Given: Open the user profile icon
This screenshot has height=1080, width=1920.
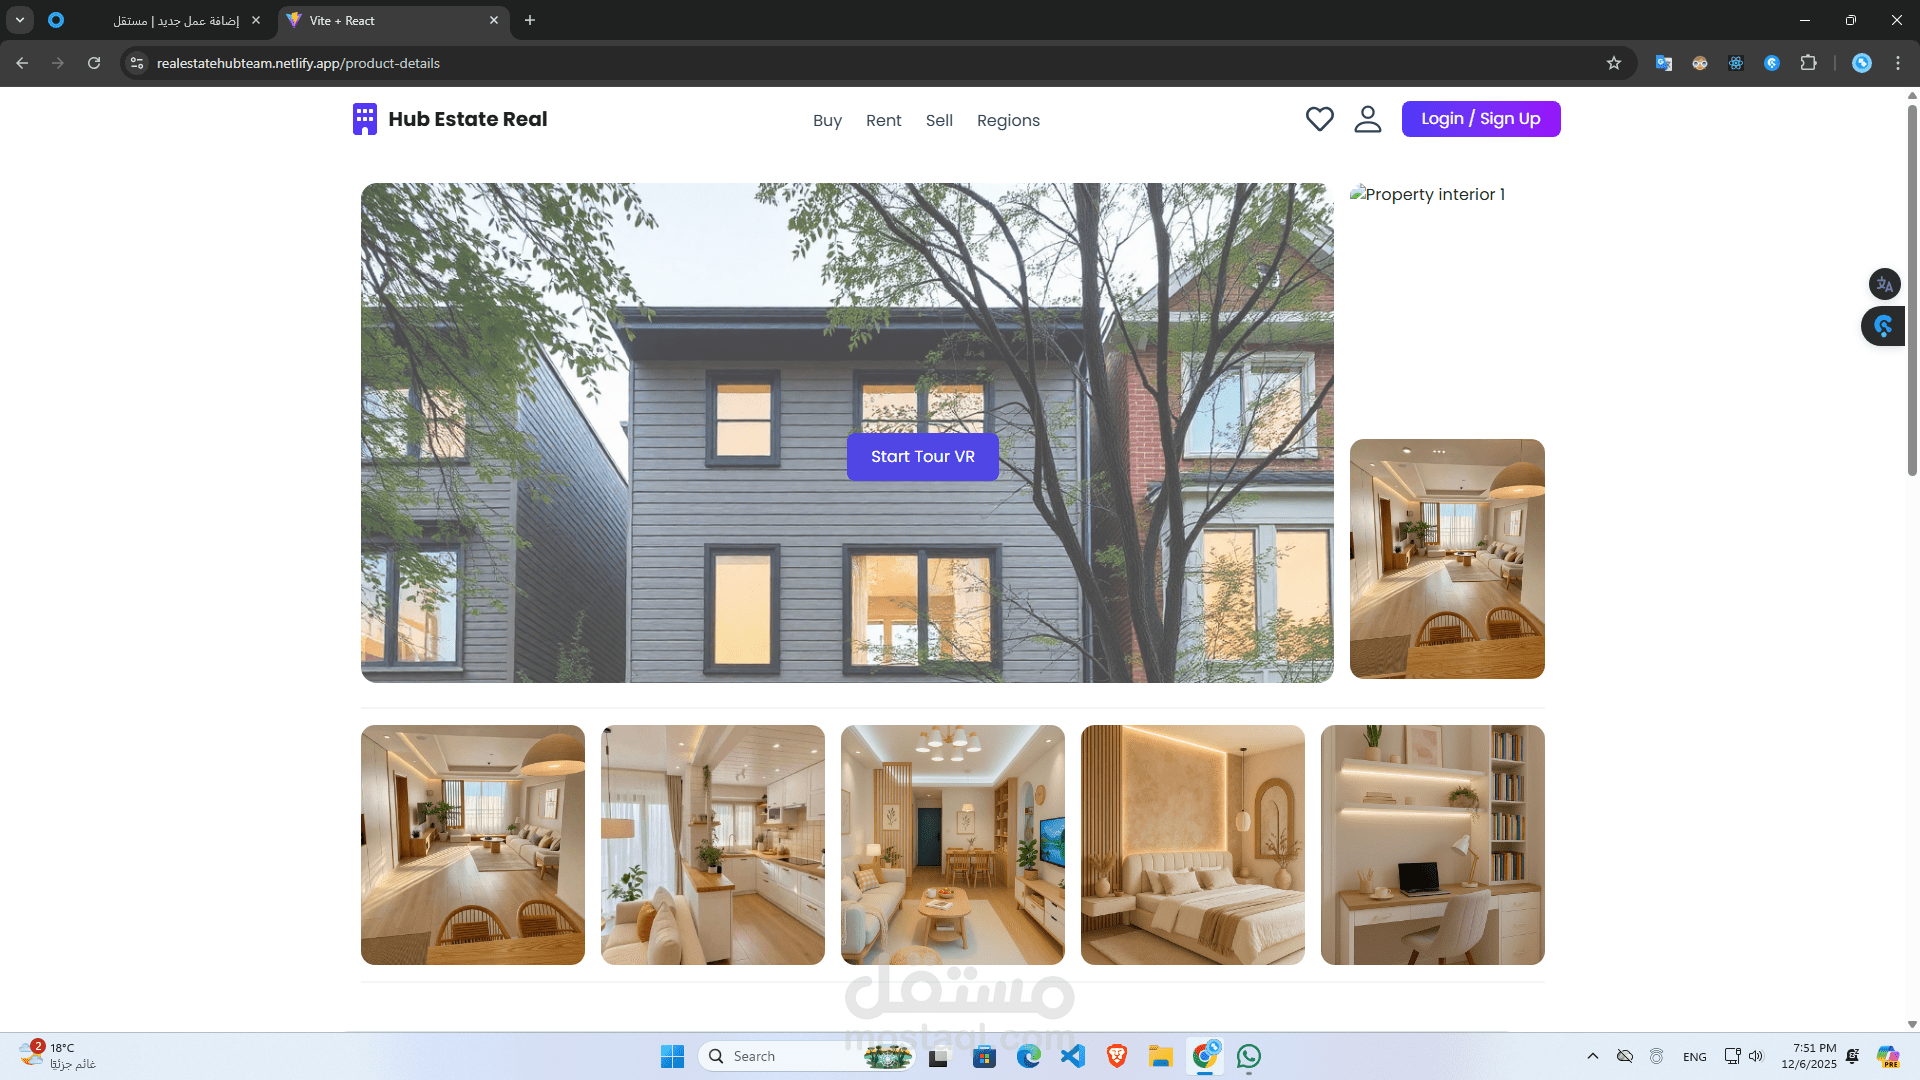Looking at the screenshot, I should click(x=1367, y=119).
